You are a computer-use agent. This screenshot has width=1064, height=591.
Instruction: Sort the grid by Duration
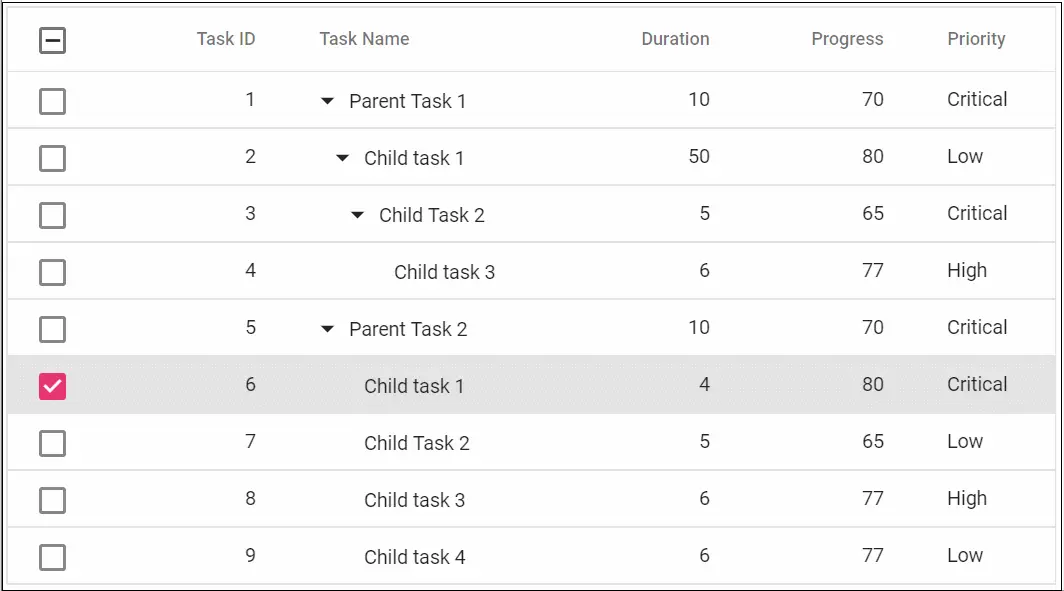(x=675, y=39)
